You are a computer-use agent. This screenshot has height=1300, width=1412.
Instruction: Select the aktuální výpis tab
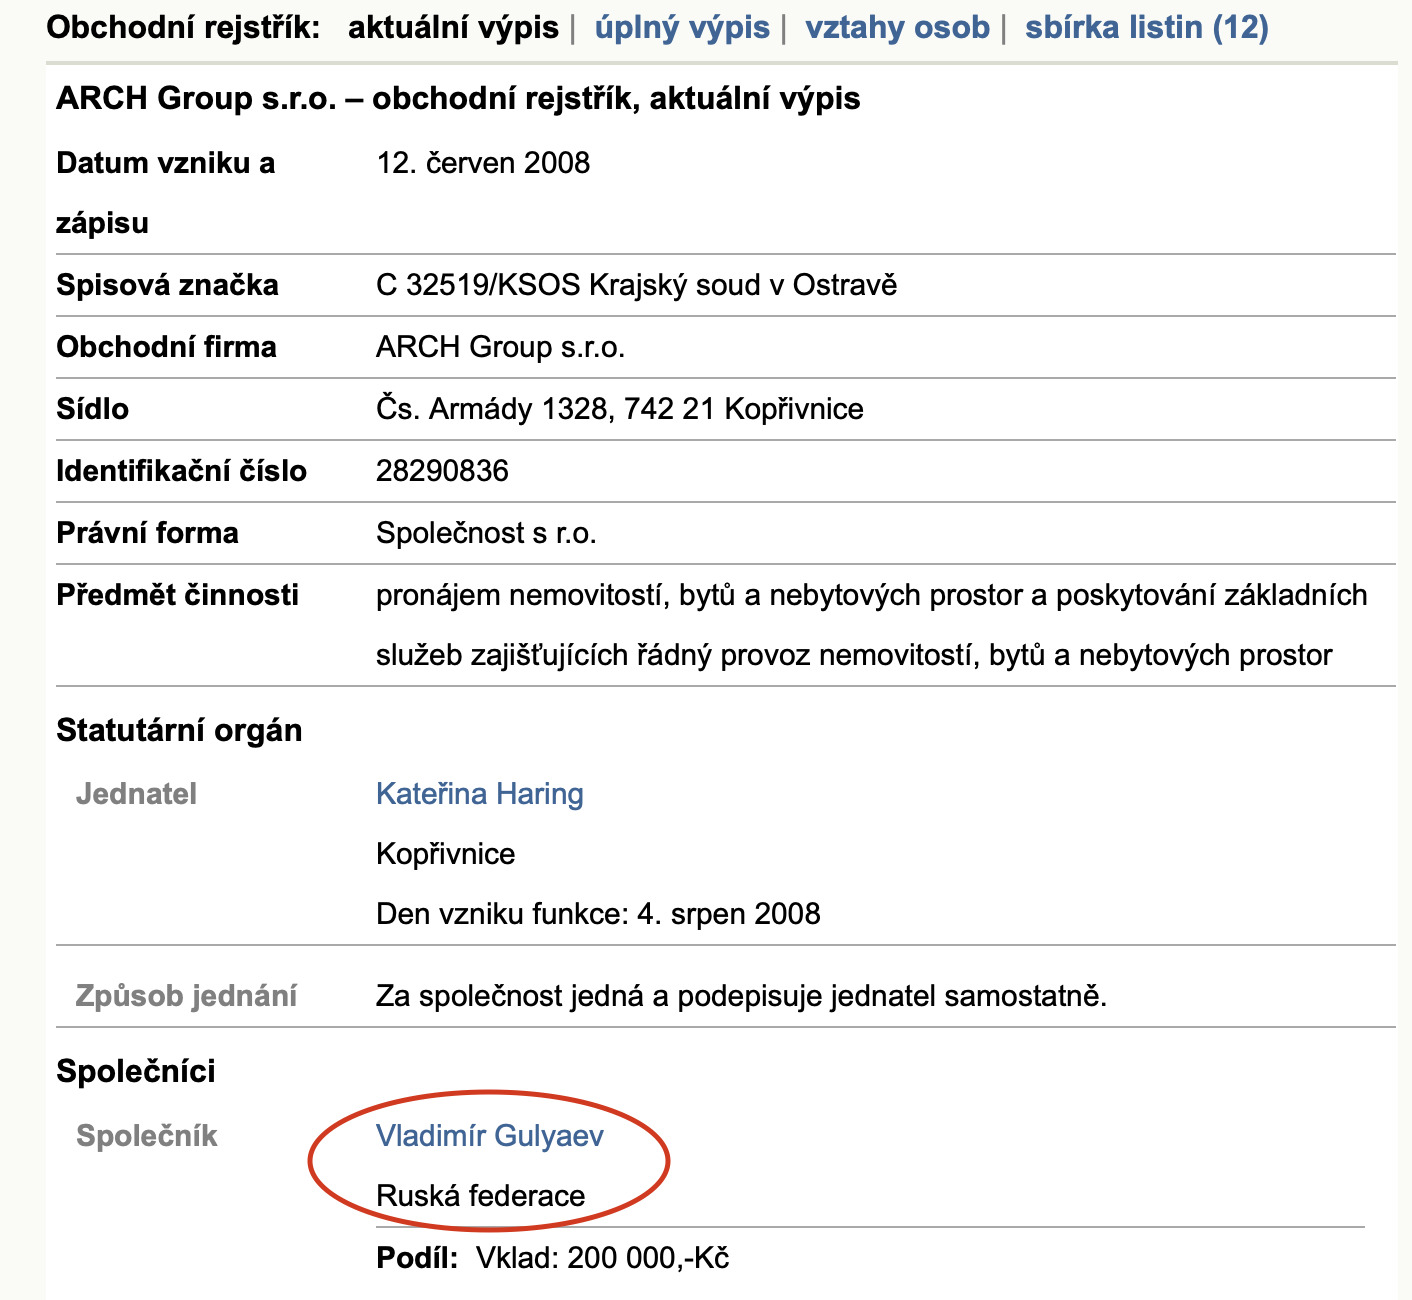pyautogui.click(x=453, y=27)
